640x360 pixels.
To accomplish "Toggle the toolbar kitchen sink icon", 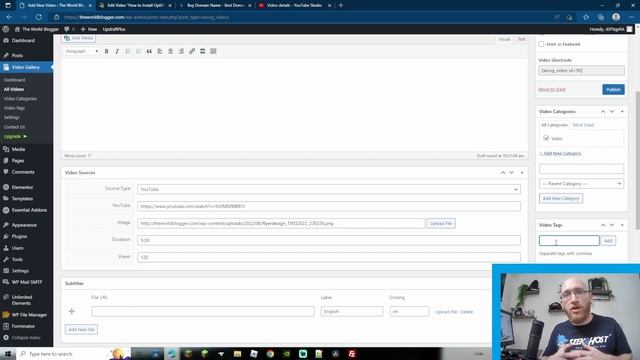I will coord(213,51).
